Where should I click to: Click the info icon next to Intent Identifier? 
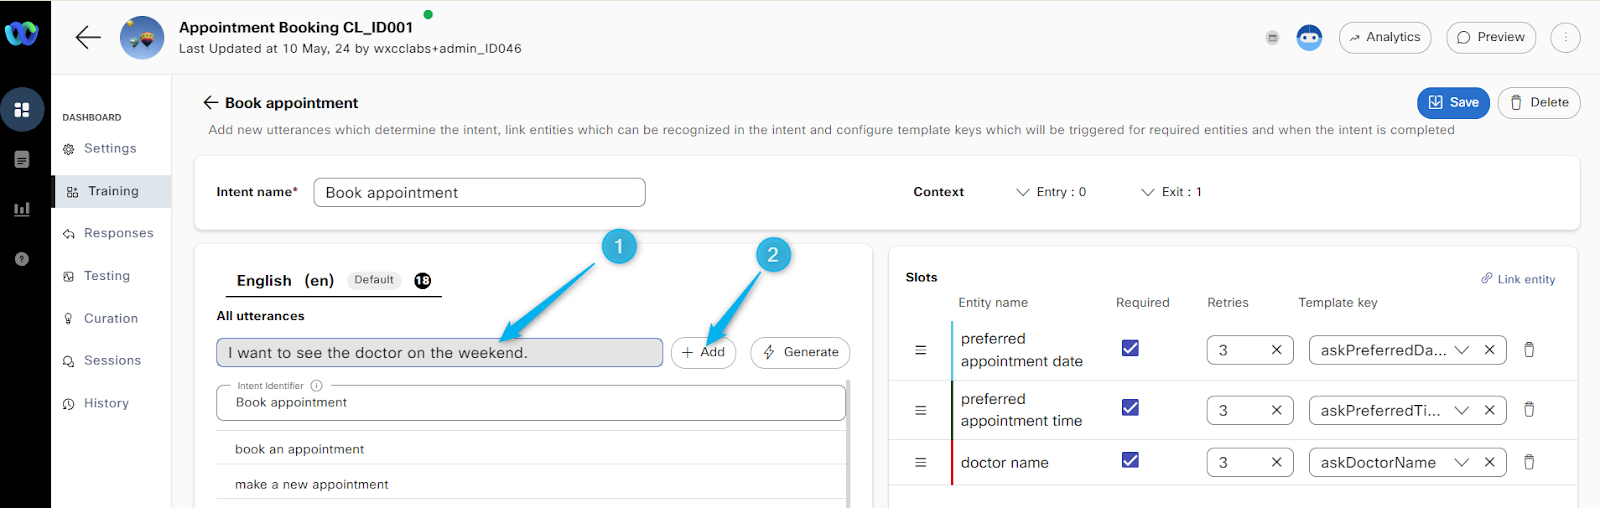[317, 386]
